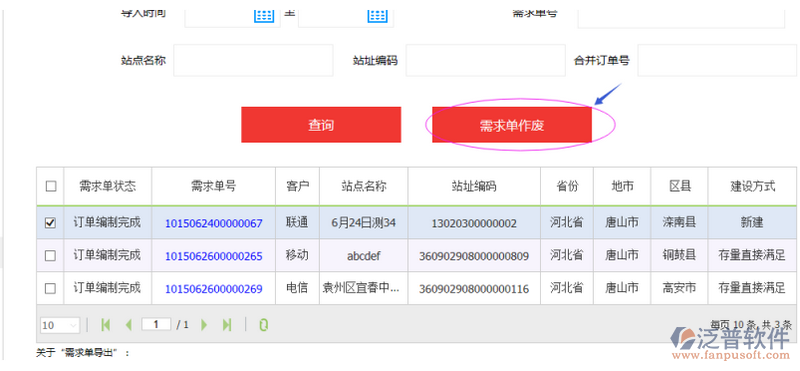Click 存量直接满足 in the 铜鼓县 row
Image resolution: width=800 pixels, height=371 pixels.
(x=752, y=255)
